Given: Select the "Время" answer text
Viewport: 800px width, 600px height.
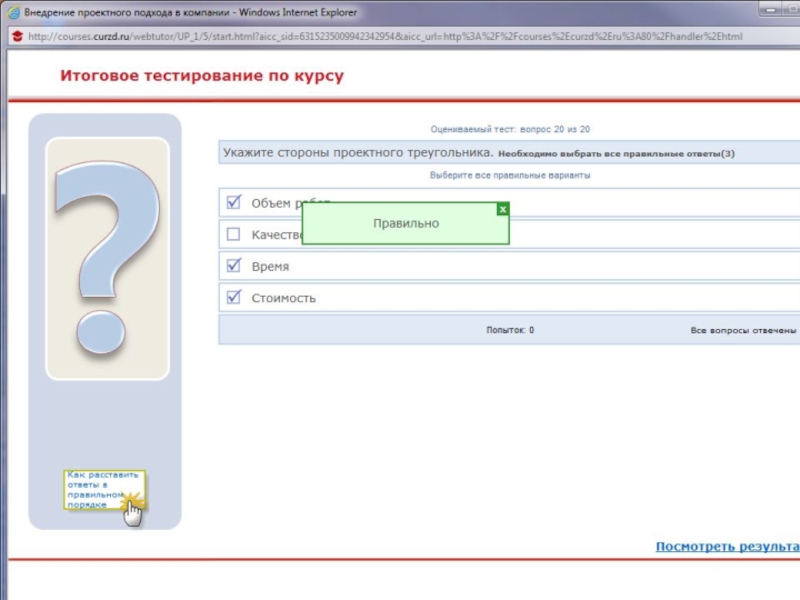Looking at the screenshot, I should (270, 266).
